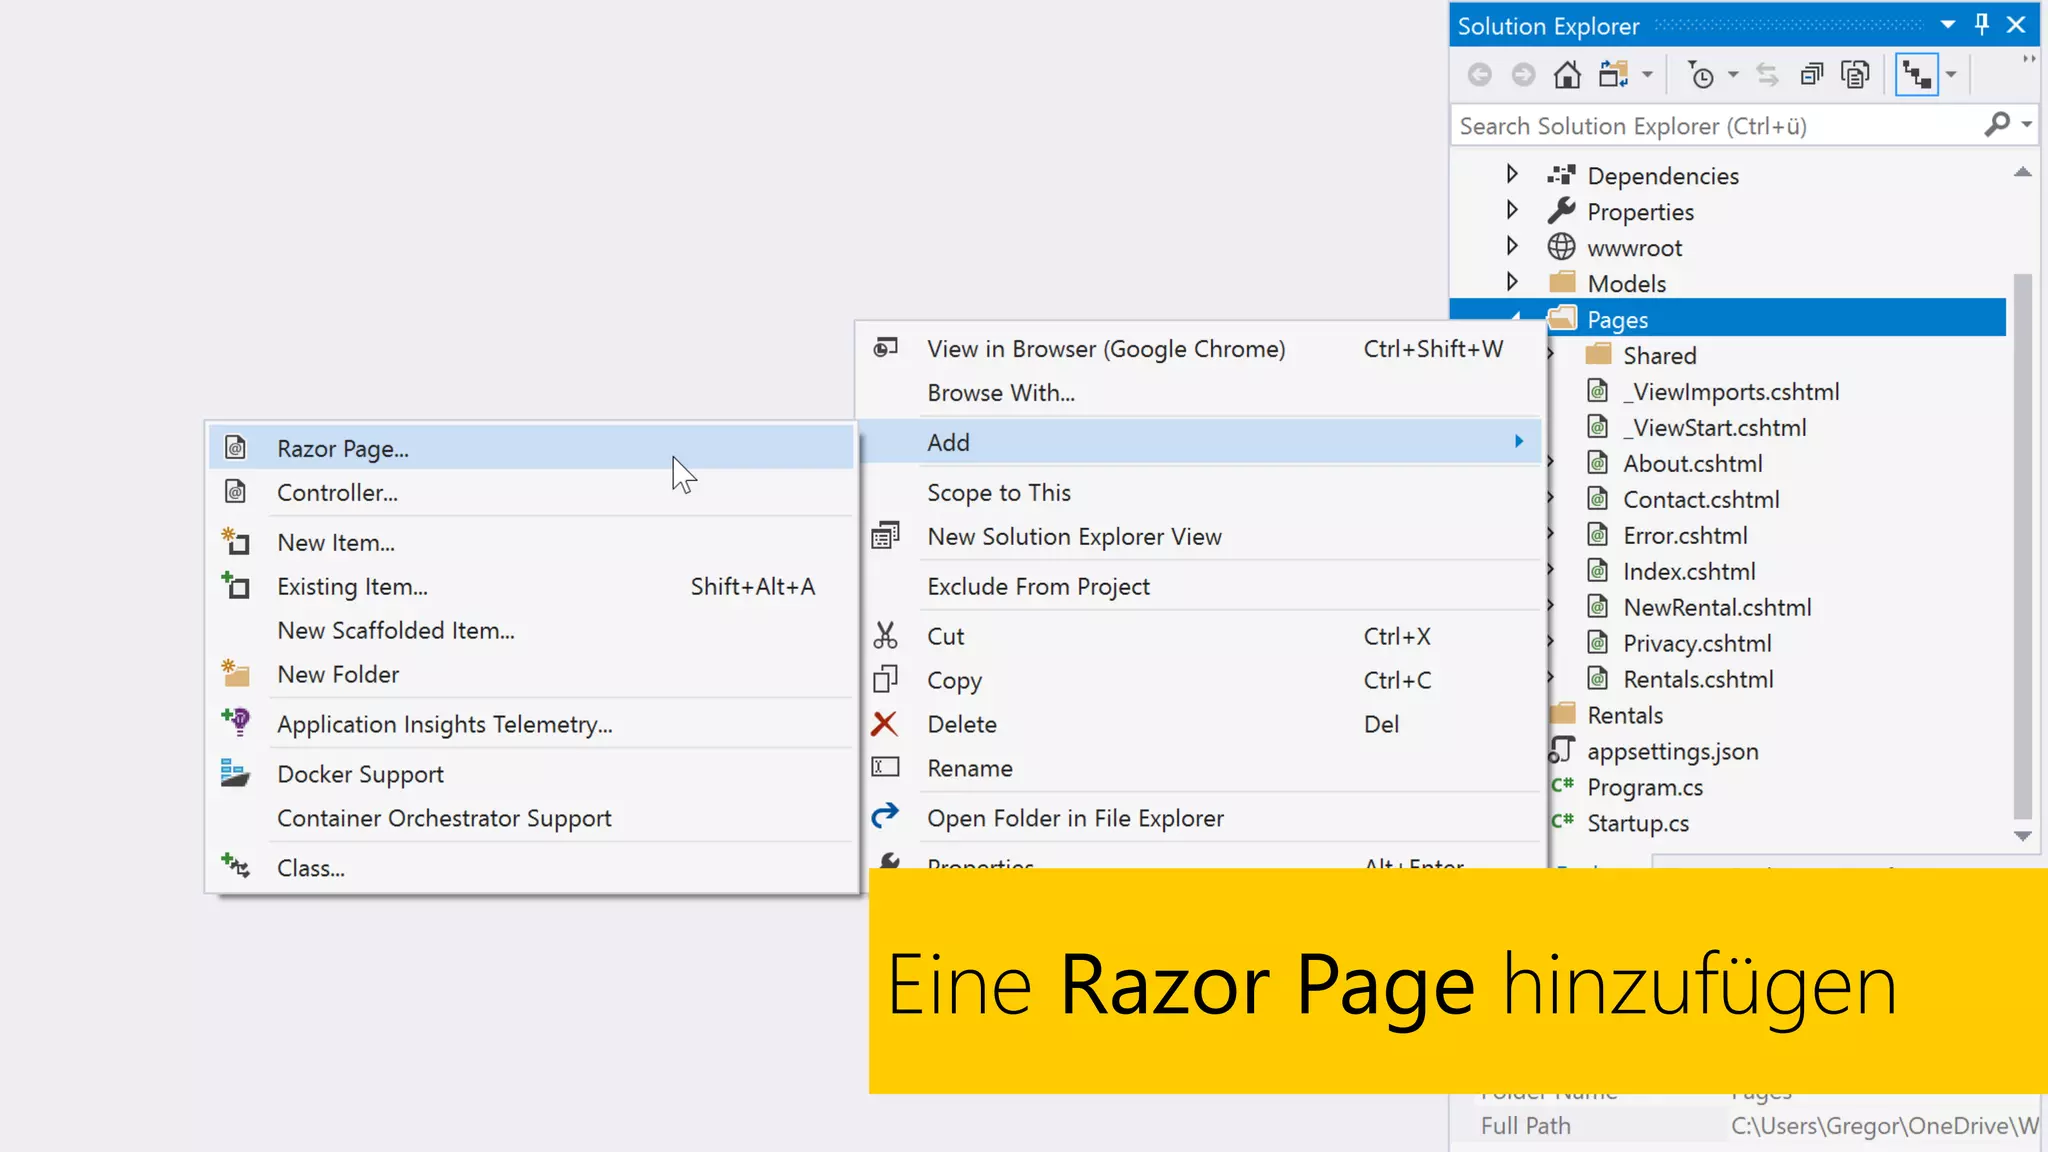Choose New Item... in Add submenu
This screenshot has height=1152, width=2048.
[532, 543]
